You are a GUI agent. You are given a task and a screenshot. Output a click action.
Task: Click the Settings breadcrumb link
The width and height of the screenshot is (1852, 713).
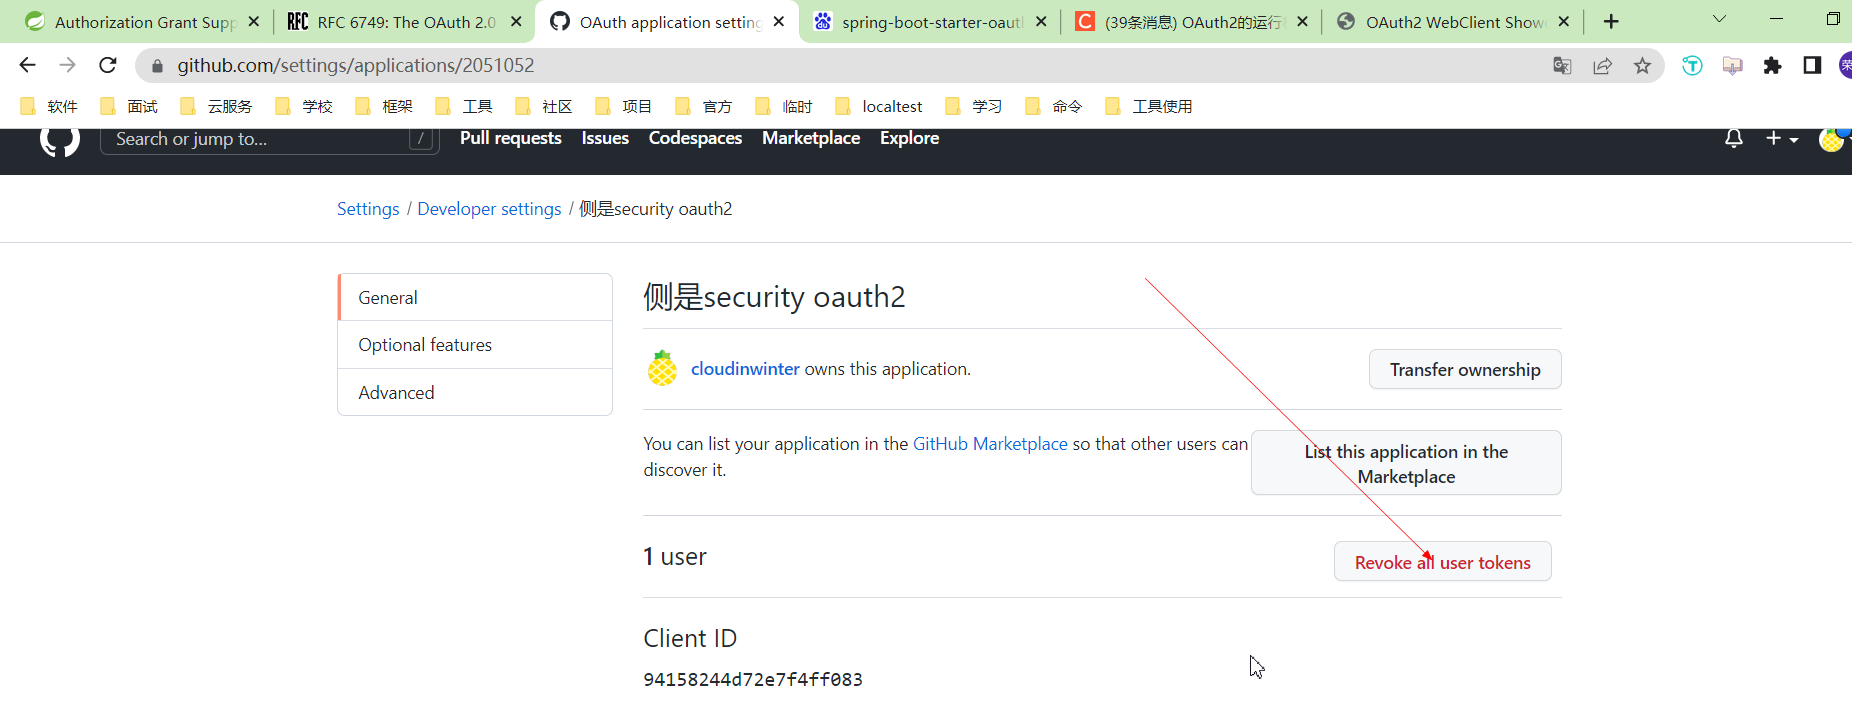368,209
